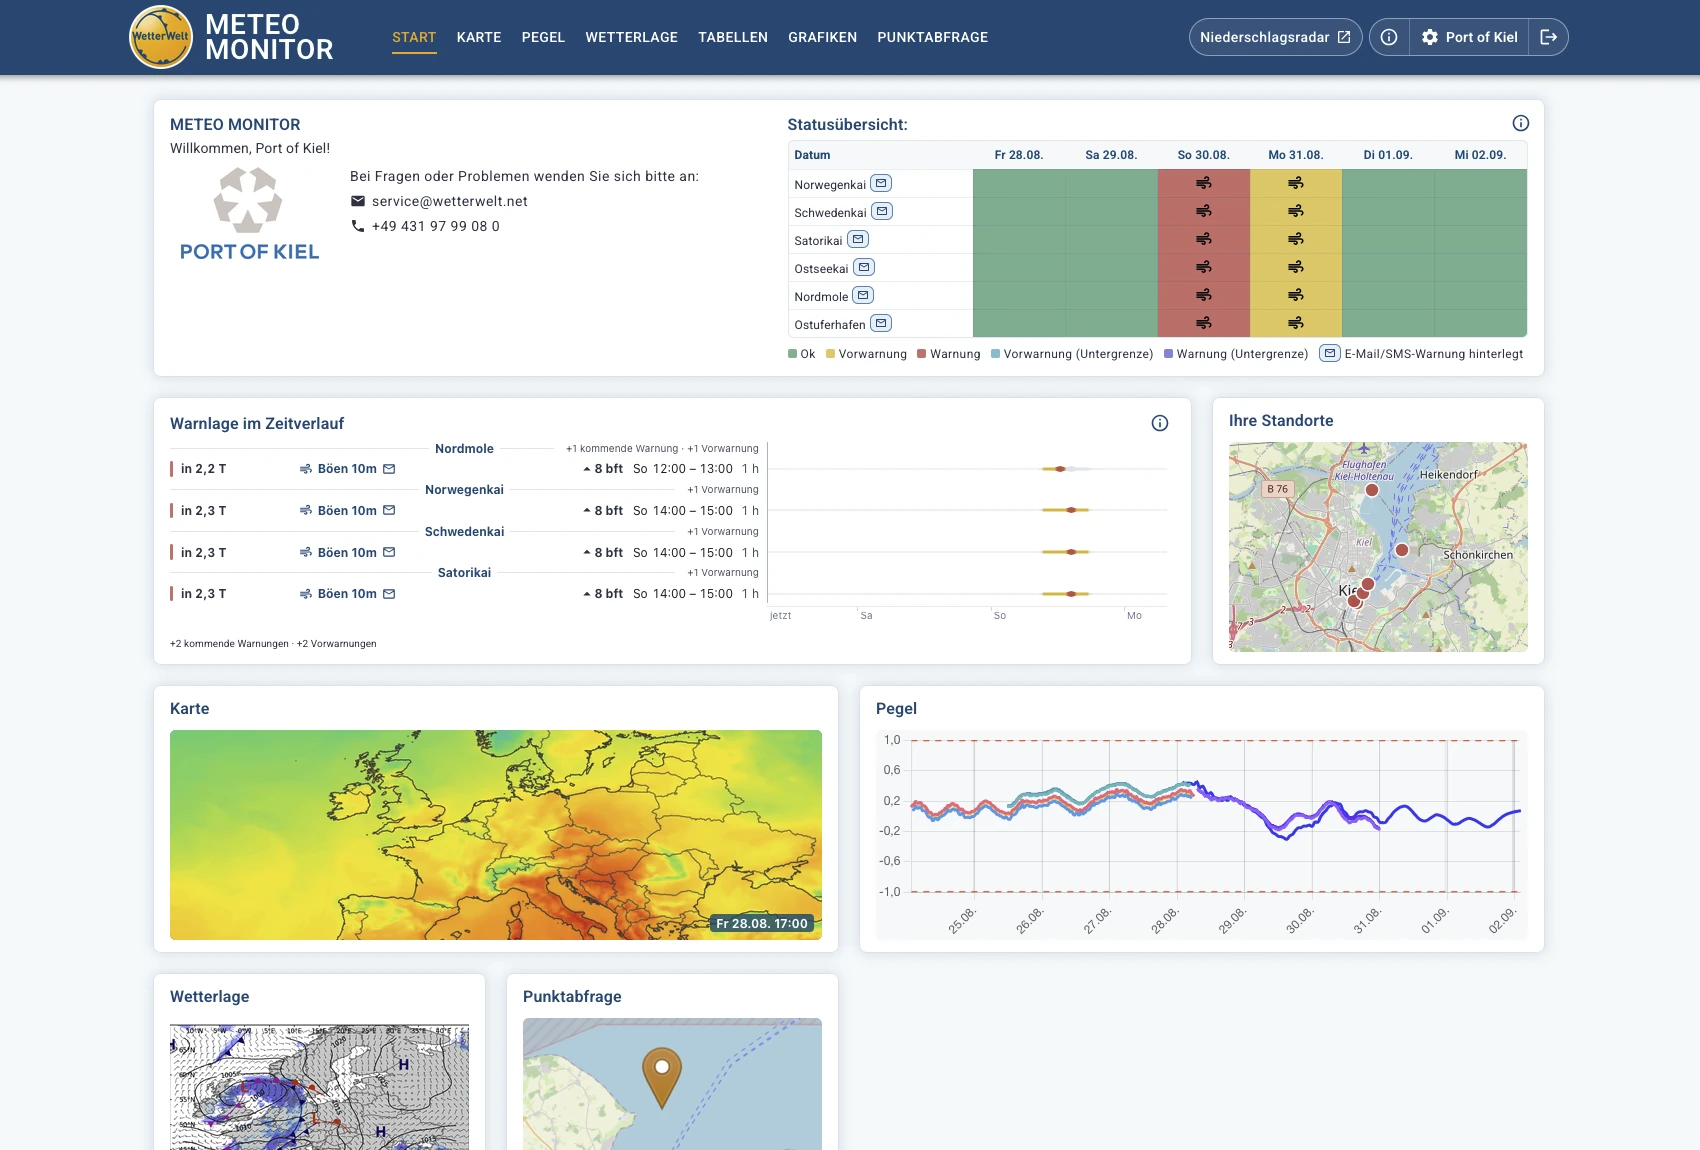Viewport: 1700px width, 1150px height.
Task: Click Norwegenkai wind warning on So 30.08.
Action: click(x=1204, y=183)
